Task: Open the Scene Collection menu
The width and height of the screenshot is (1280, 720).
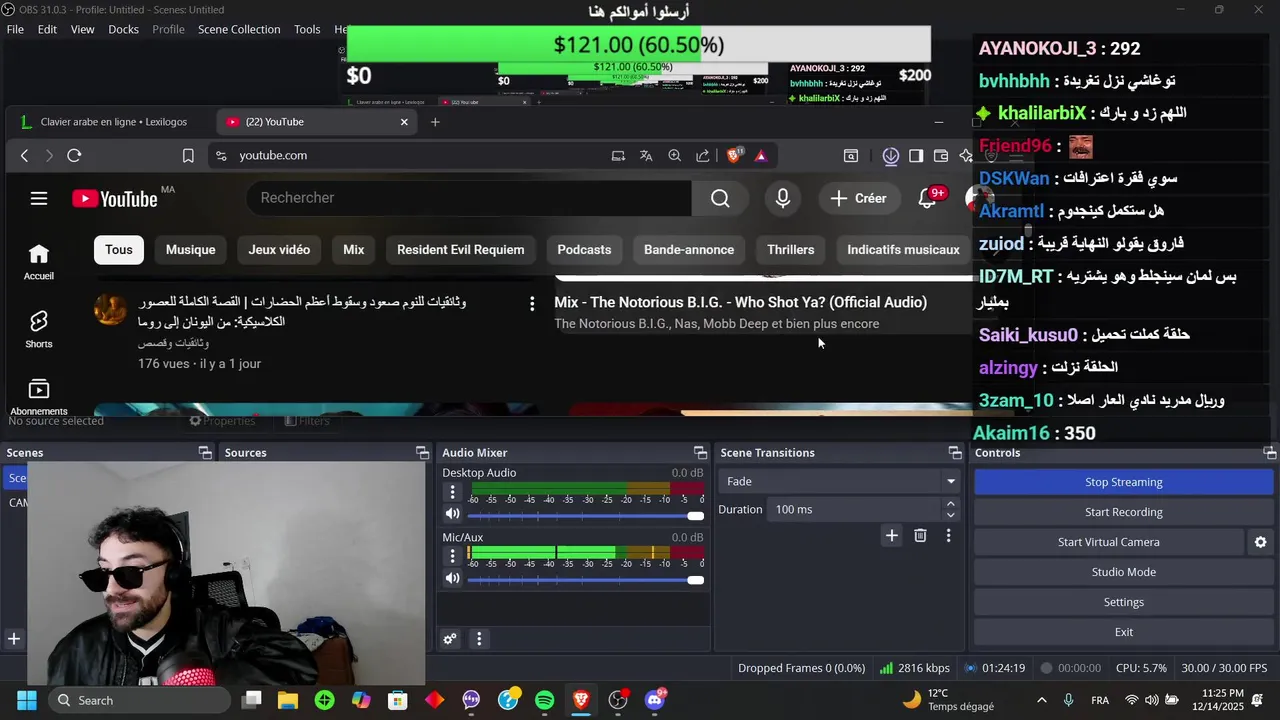Action: [239, 29]
